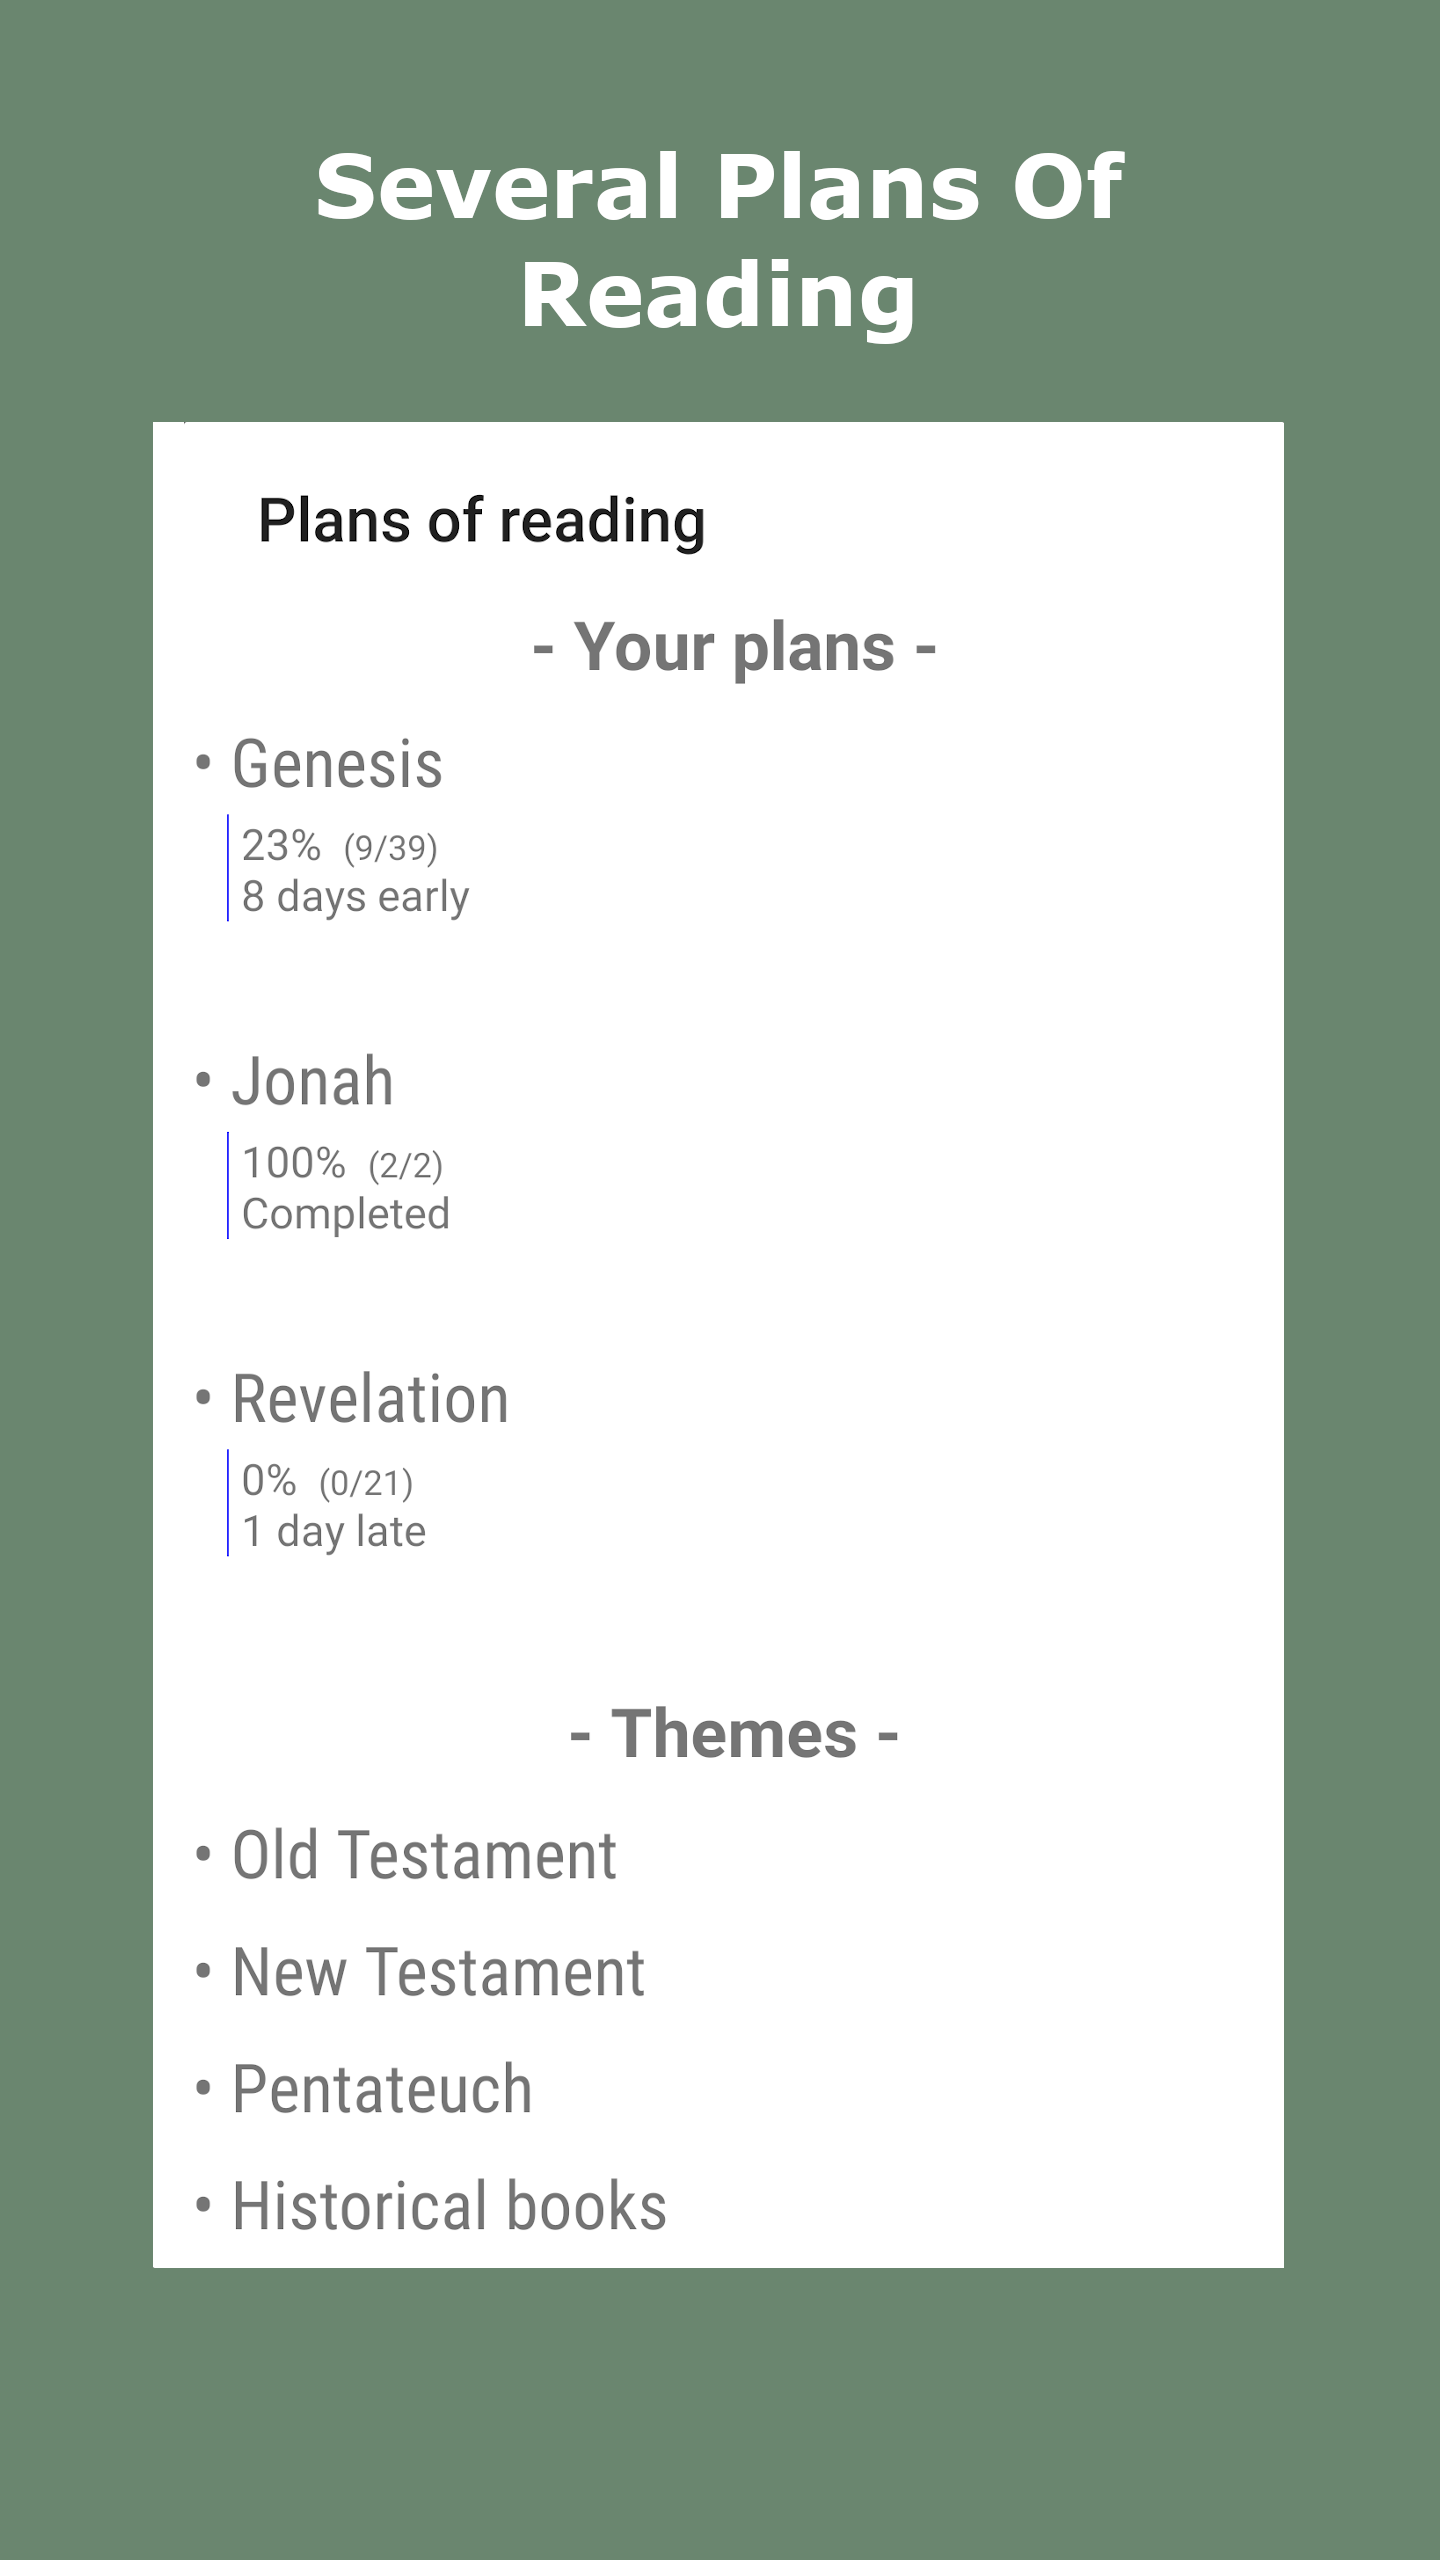1440x2560 pixels.
Task: Select the Pentateuch theme
Action: (382, 2090)
